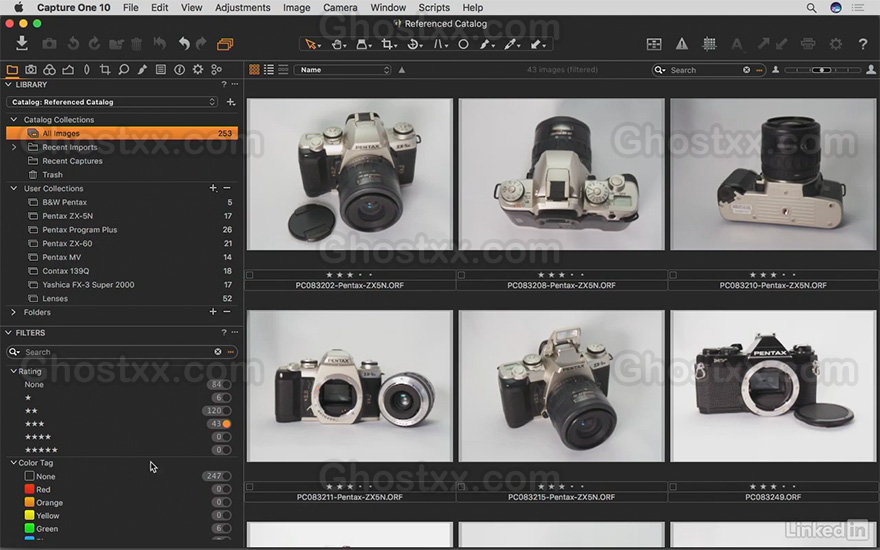Click the Undo arrow in toolbar
Image resolution: width=880 pixels, height=550 pixels.
[x=184, y=44]
